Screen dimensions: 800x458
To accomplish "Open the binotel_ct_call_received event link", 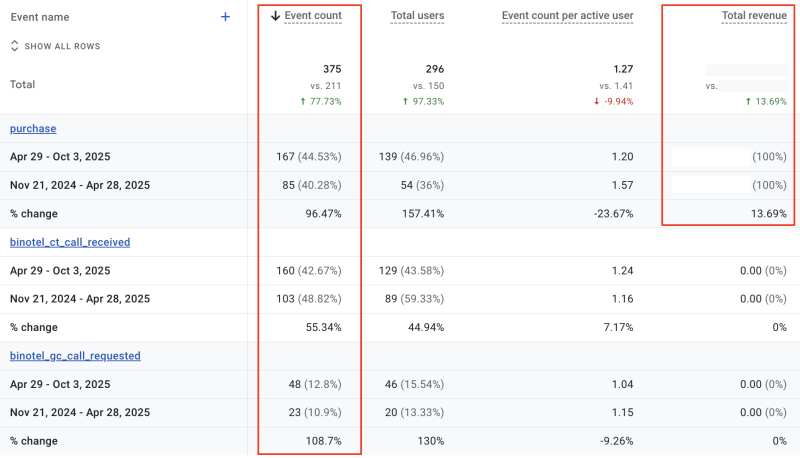I will [x=70, y=242].
